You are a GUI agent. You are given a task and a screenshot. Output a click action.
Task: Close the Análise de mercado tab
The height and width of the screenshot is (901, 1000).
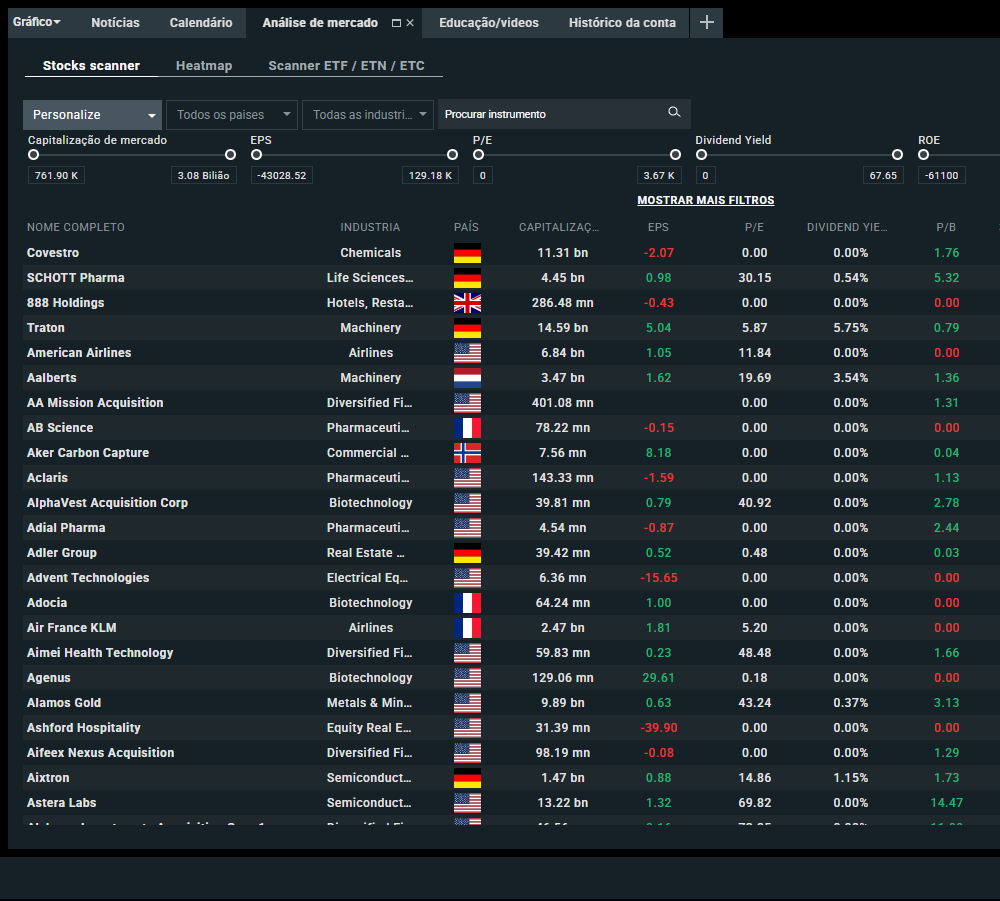(x=410, y=23)
